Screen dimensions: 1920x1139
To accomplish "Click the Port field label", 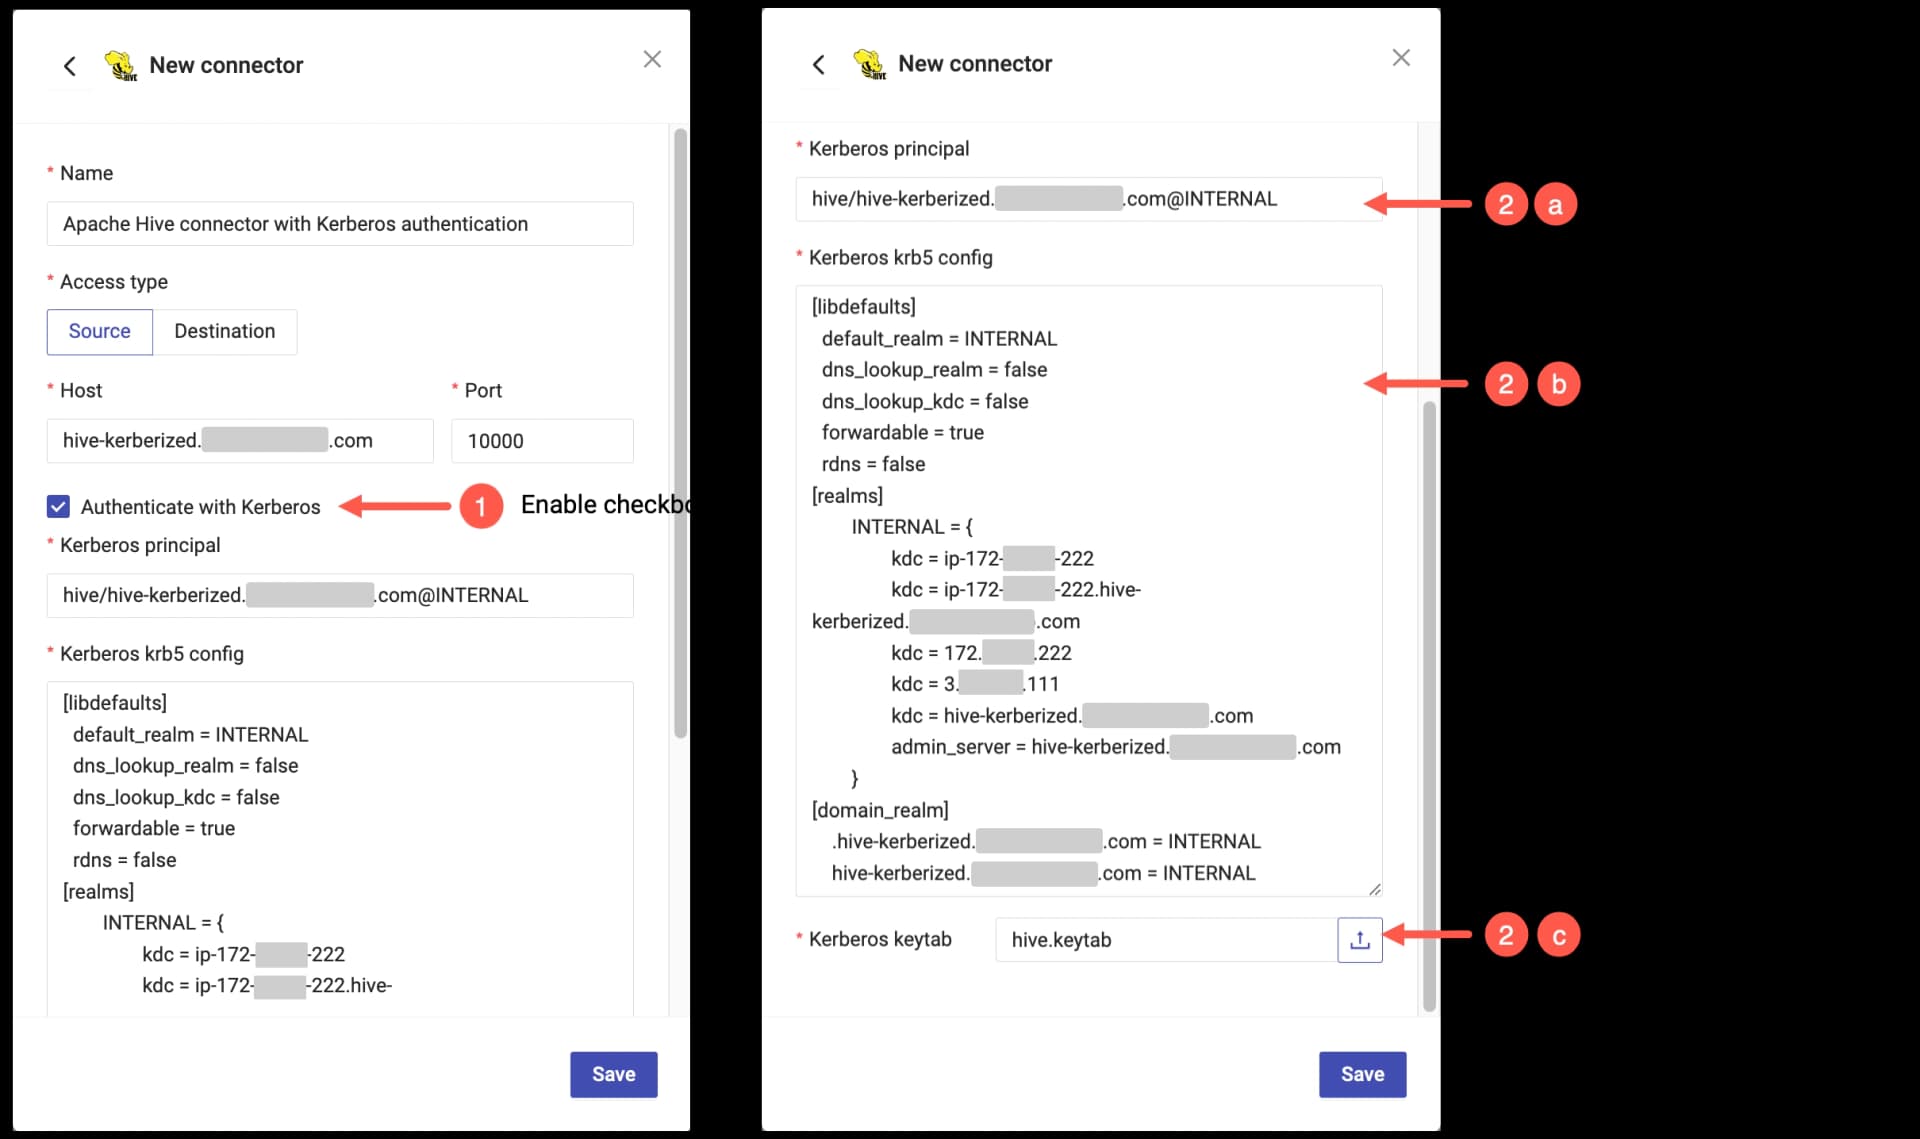I will tap(483, 390).
